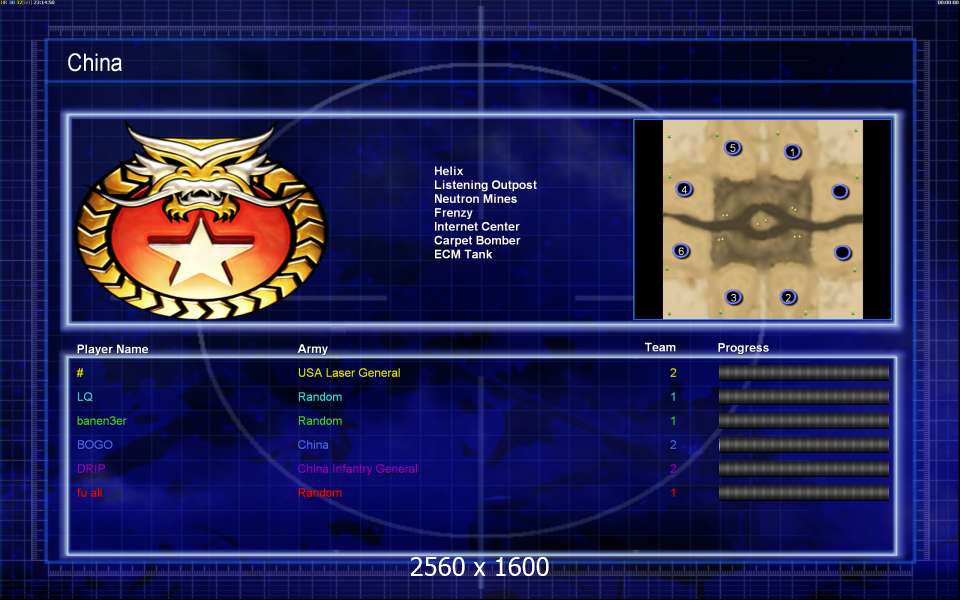The image size is (960, 600).
Task: Select player named # in list
Action: tap(80, 373)
